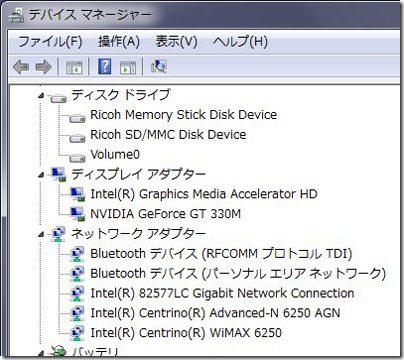This screenshot has width=404, height=360.
Task: Open the 操作(A) menu
Action: [x=119, y=42]
